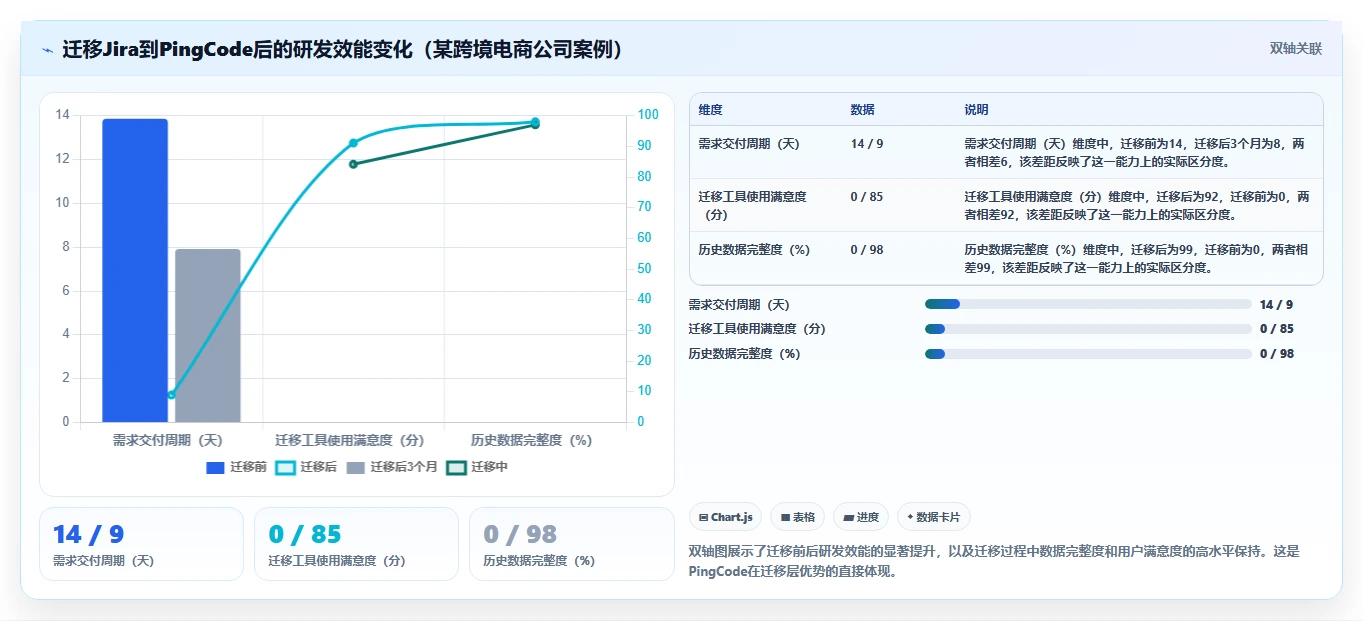Click the 双轴关联 tag
The image size is (1363, 621).
tap(1296, 49)
